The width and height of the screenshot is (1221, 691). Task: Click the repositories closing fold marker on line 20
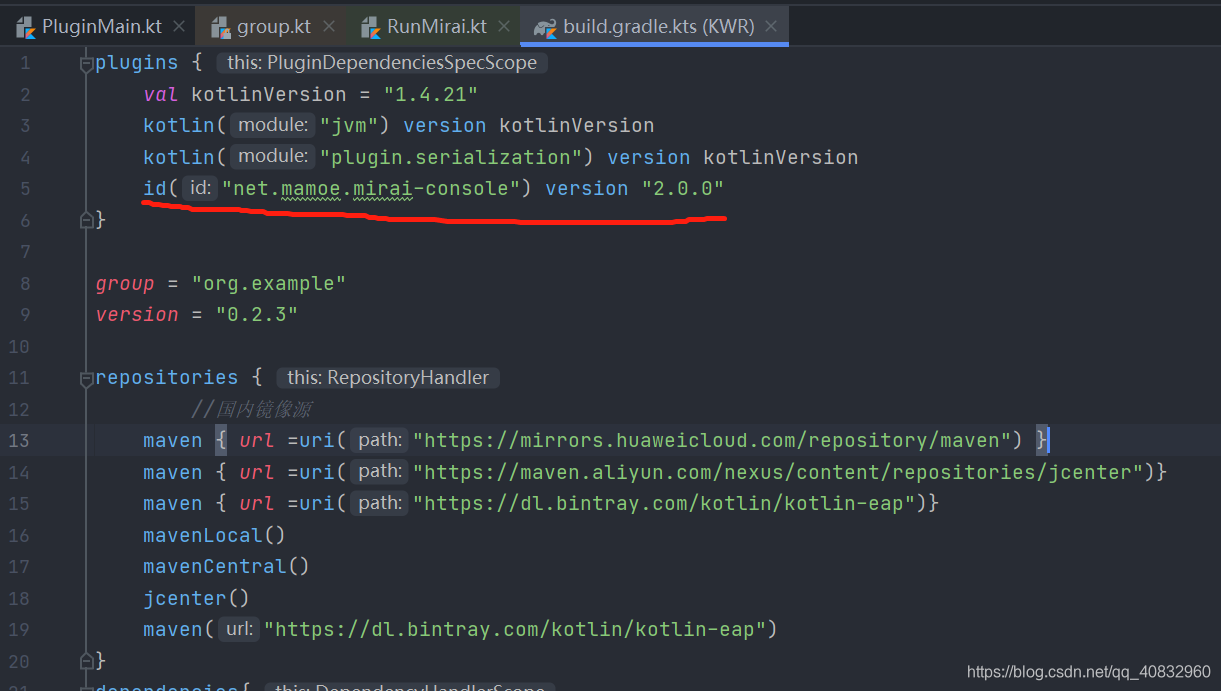click(87, 661)
